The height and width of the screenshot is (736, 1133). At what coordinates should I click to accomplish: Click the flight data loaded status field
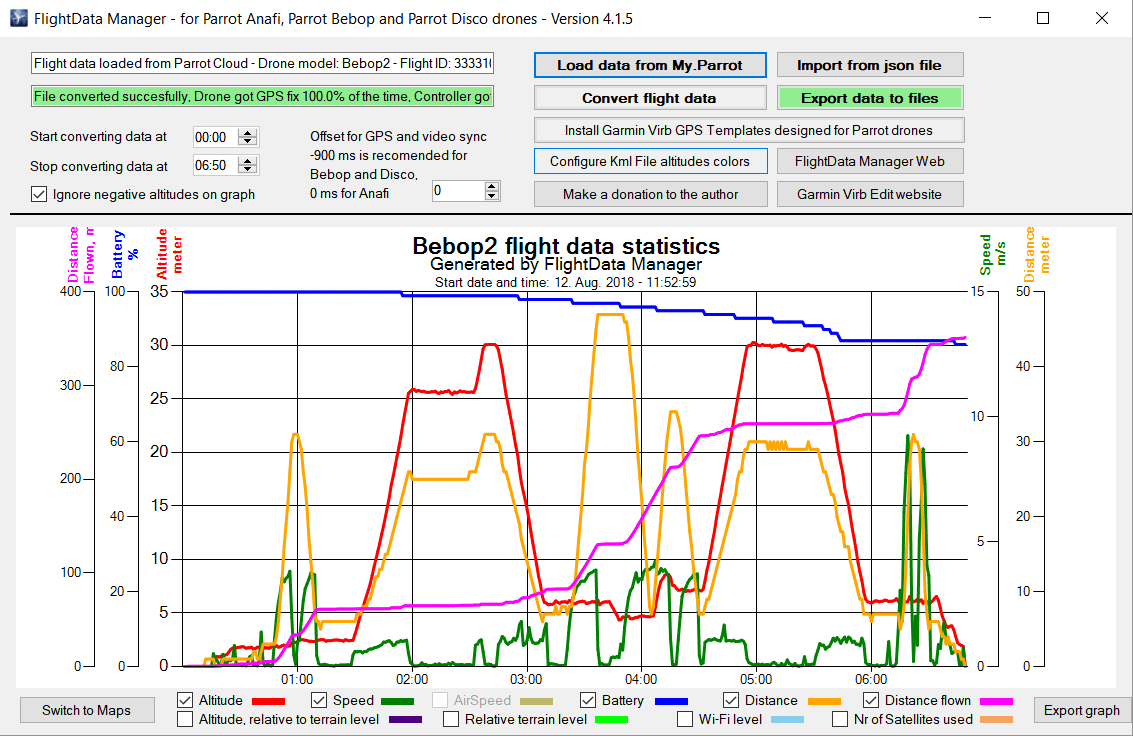pyautogui.click(x=262, y=64)
